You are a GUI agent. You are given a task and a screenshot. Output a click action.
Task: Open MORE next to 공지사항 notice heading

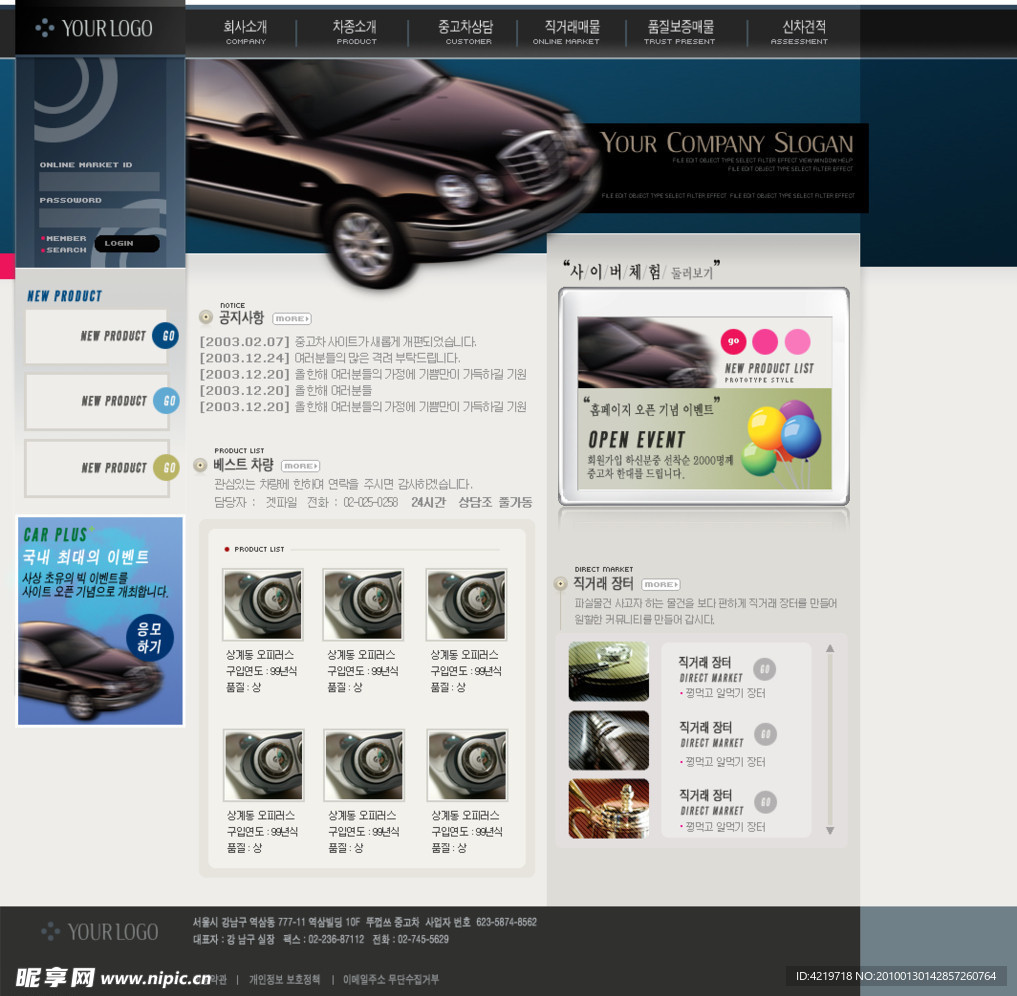click(x=291, y=319)
